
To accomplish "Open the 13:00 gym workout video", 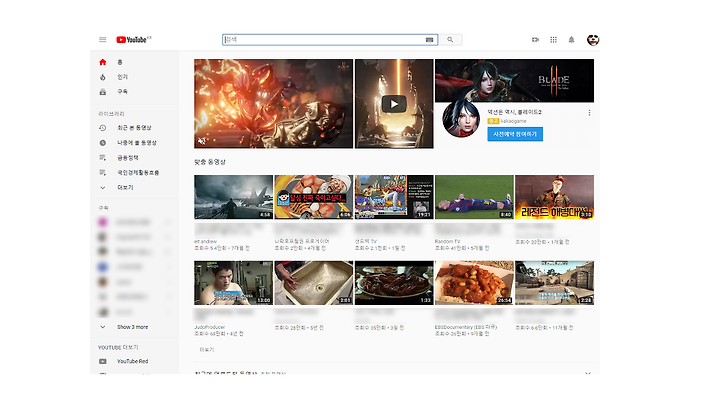I will tap(233, 283).
